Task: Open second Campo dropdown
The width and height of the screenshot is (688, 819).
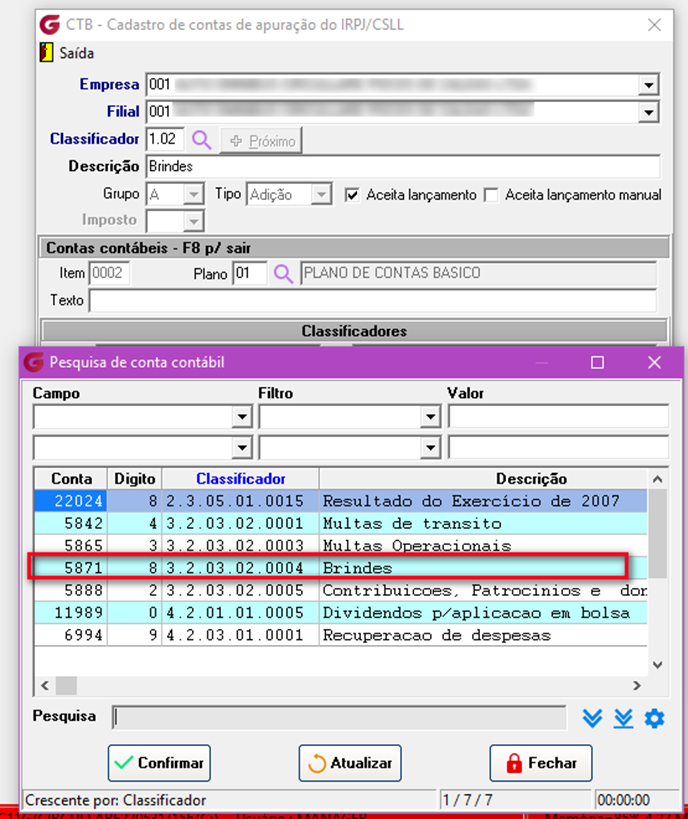Action: [x=242, y=448]
